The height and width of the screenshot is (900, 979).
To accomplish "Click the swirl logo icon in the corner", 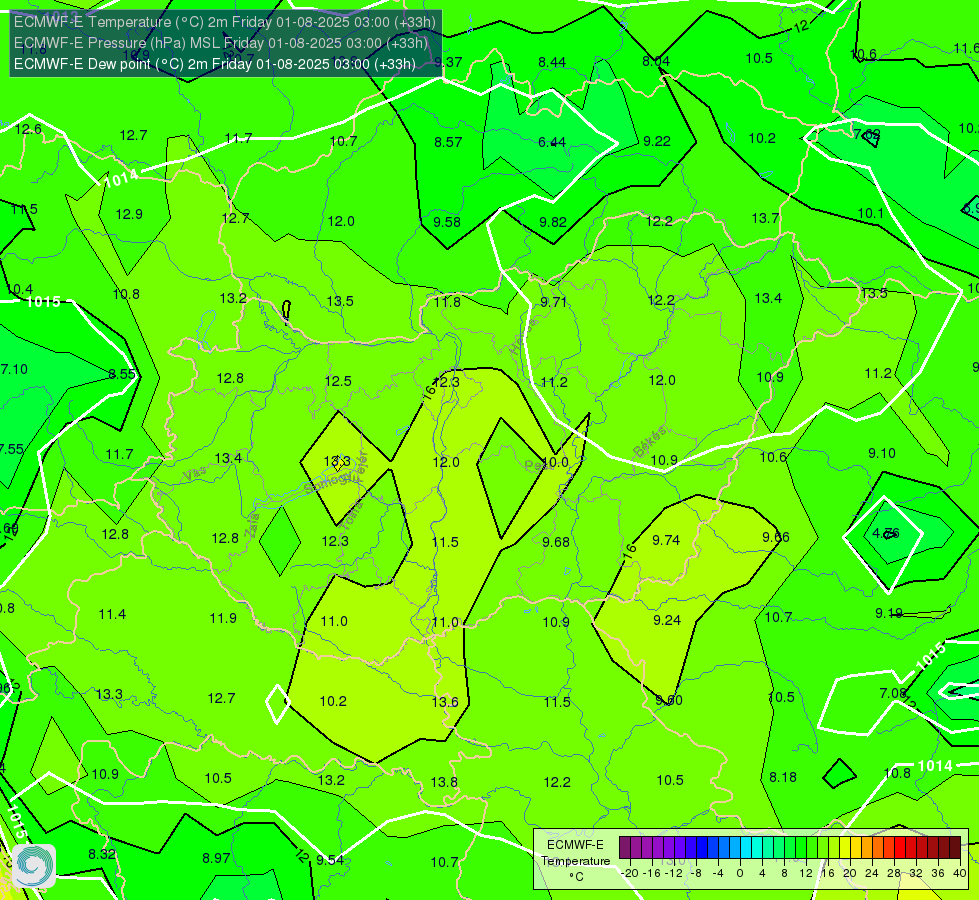I will point(34,866).
